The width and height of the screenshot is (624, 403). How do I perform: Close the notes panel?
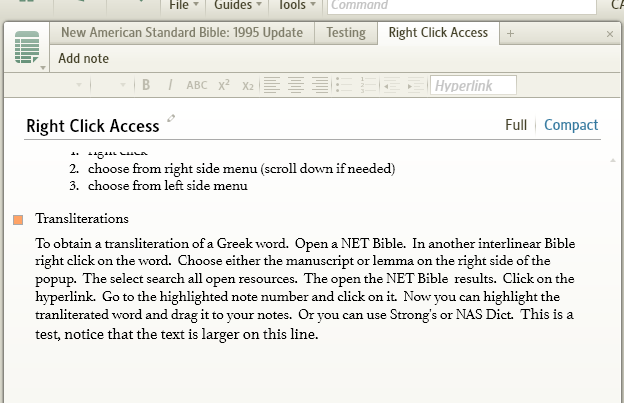610,34
